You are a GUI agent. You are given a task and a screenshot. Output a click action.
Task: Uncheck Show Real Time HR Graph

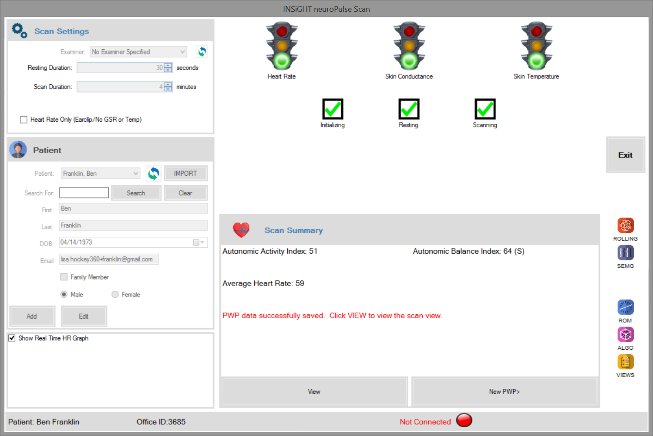[x=12, y=338]
